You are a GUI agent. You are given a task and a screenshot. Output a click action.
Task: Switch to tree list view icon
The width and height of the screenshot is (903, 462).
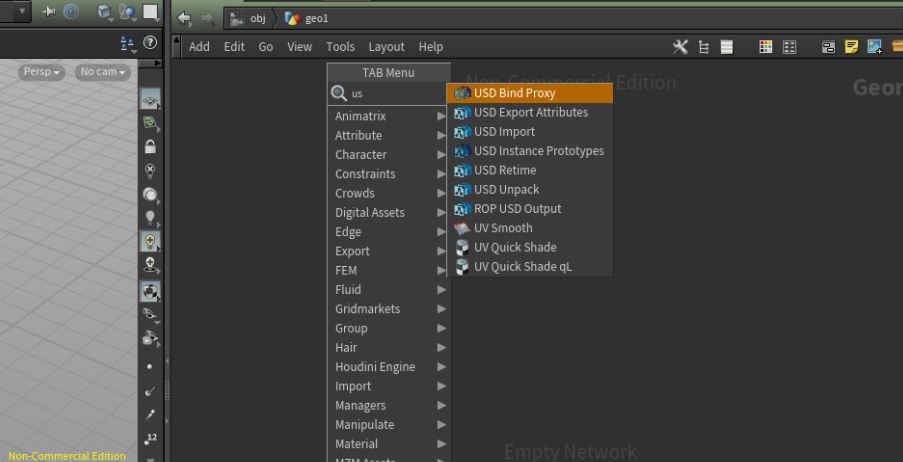(x=705, y=47)
